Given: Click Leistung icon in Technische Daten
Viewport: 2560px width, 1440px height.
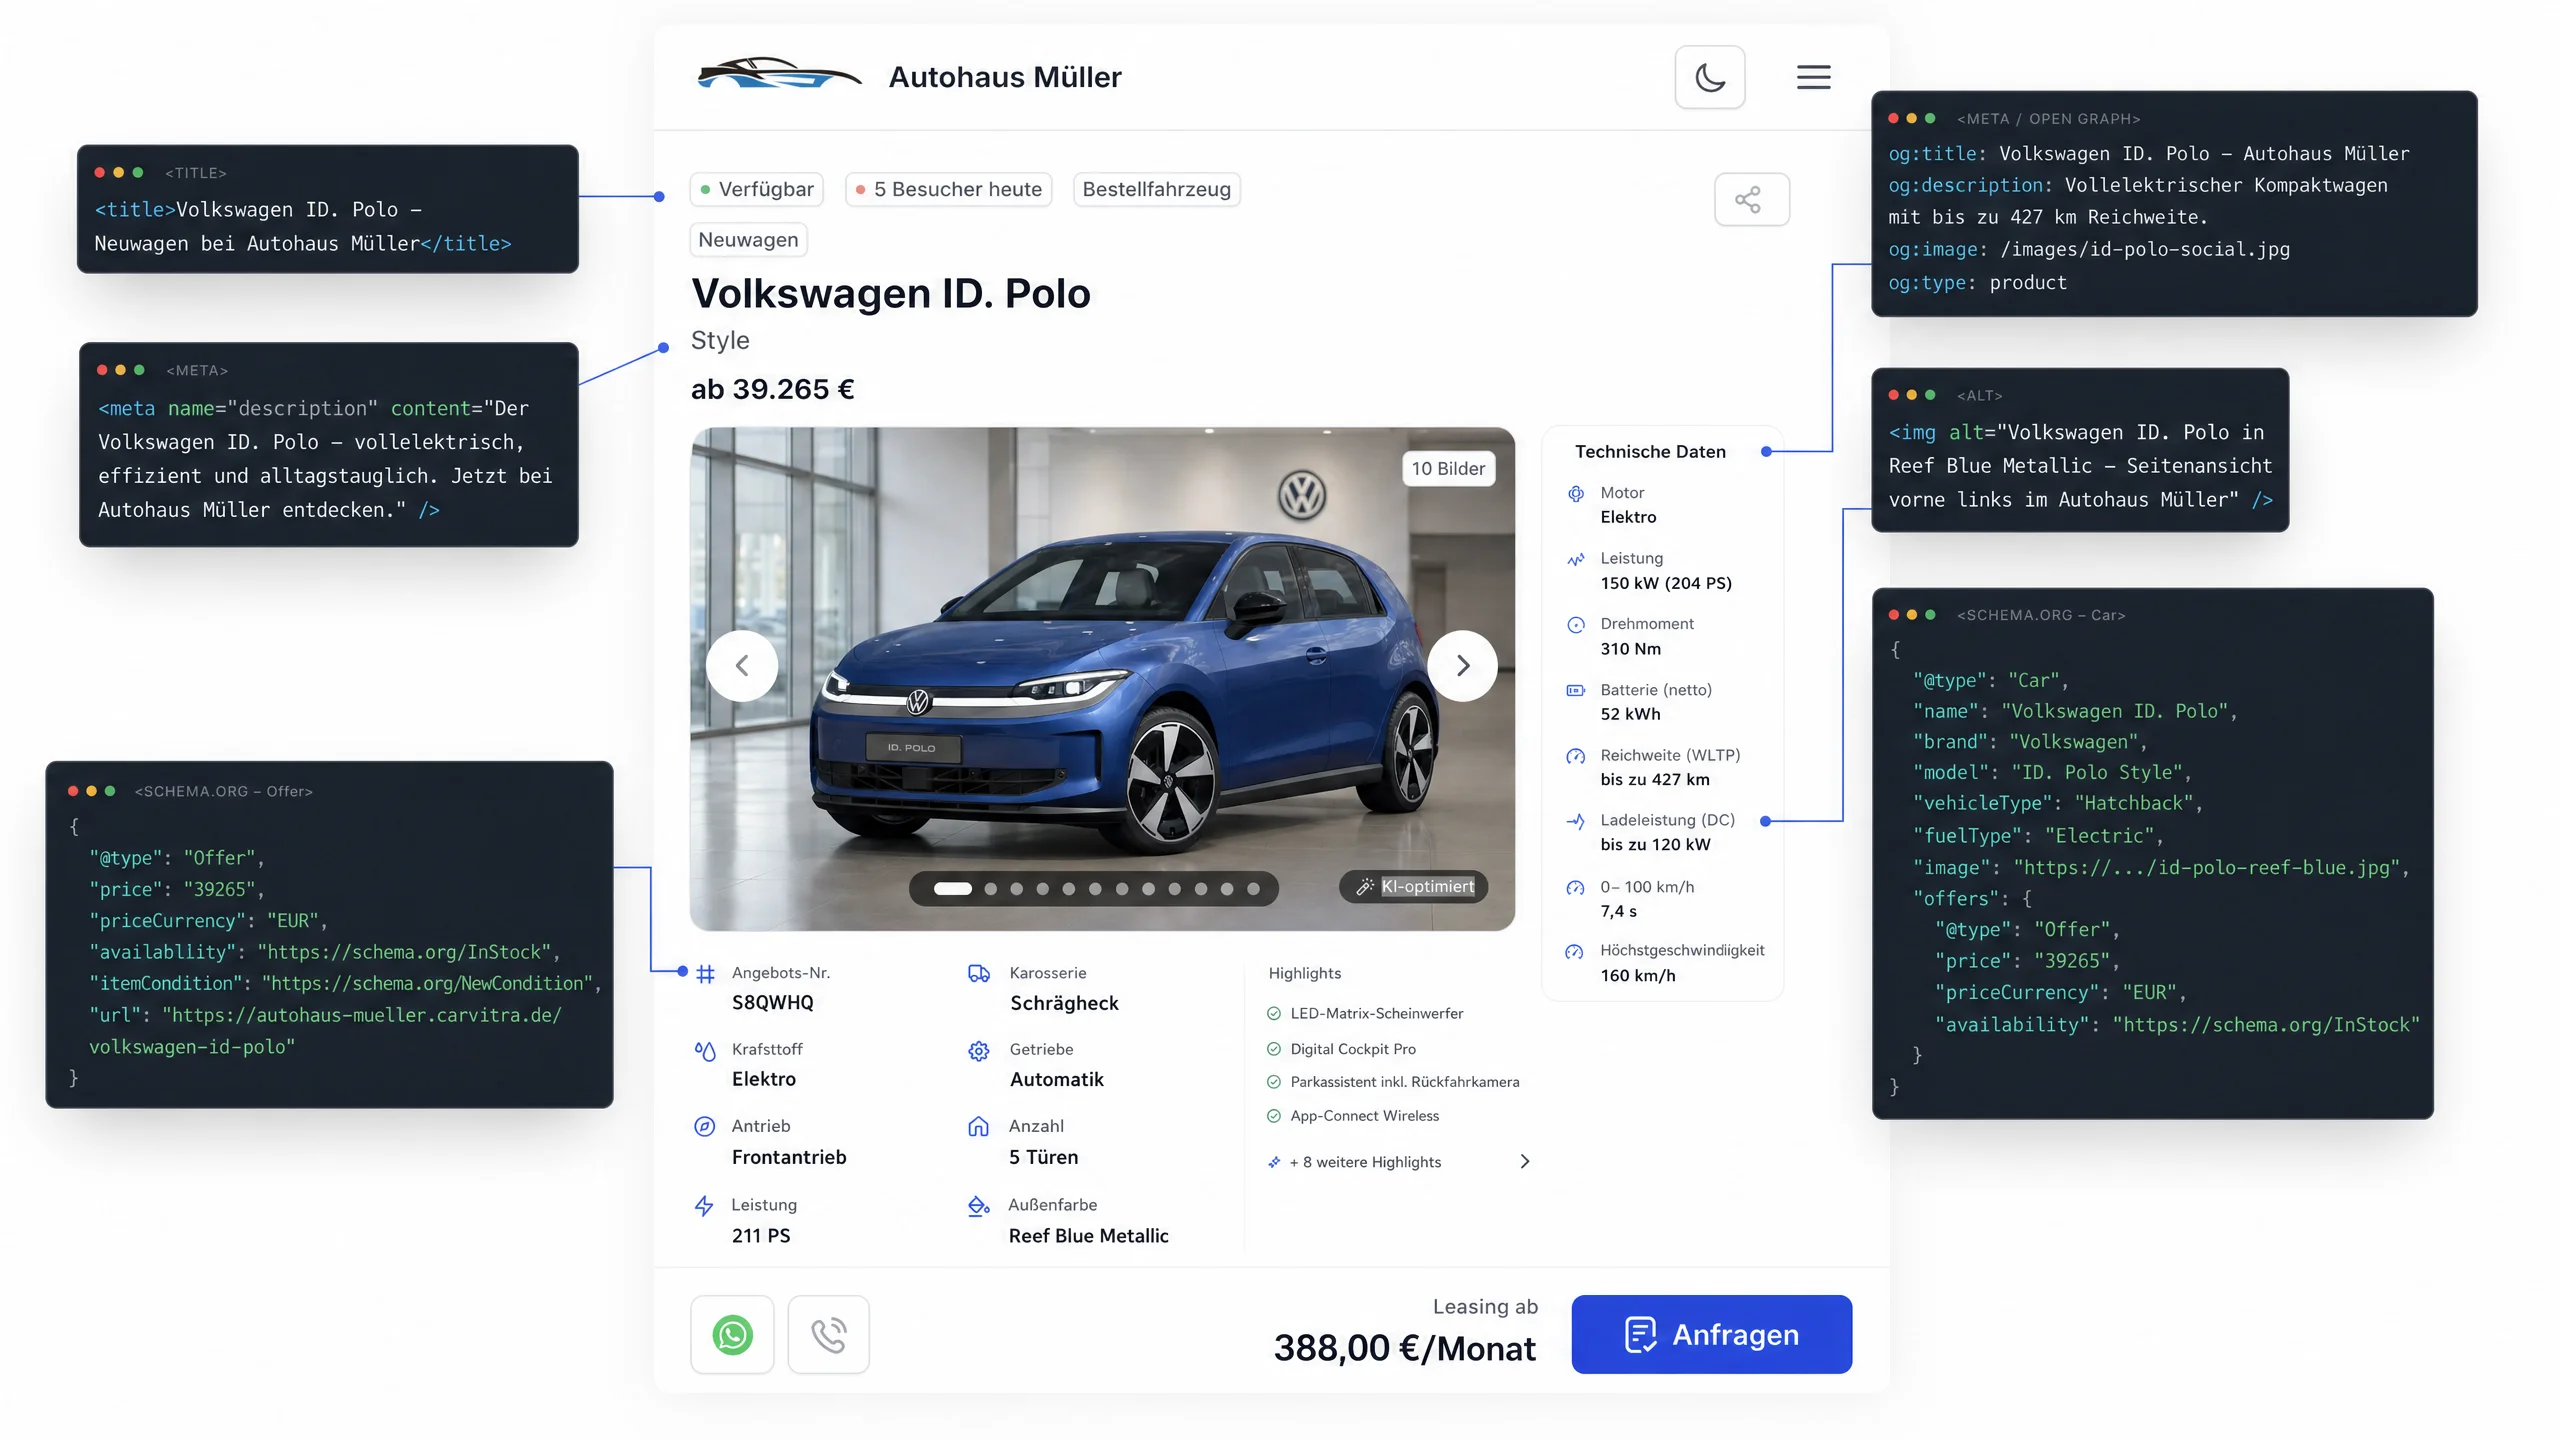Looking at the screenshot, I should click(x=1576, y=559).
